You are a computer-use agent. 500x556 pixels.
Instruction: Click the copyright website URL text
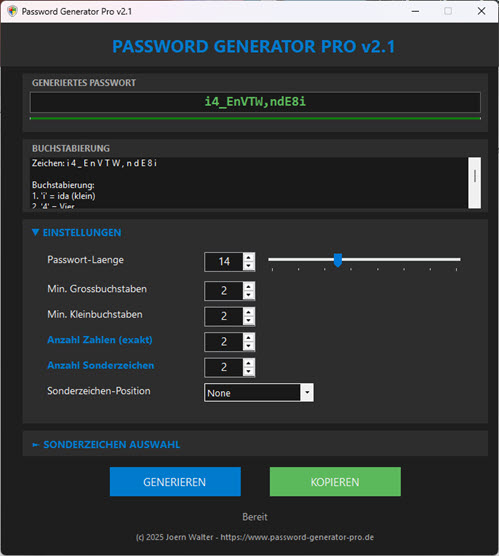tap(297, 537)
